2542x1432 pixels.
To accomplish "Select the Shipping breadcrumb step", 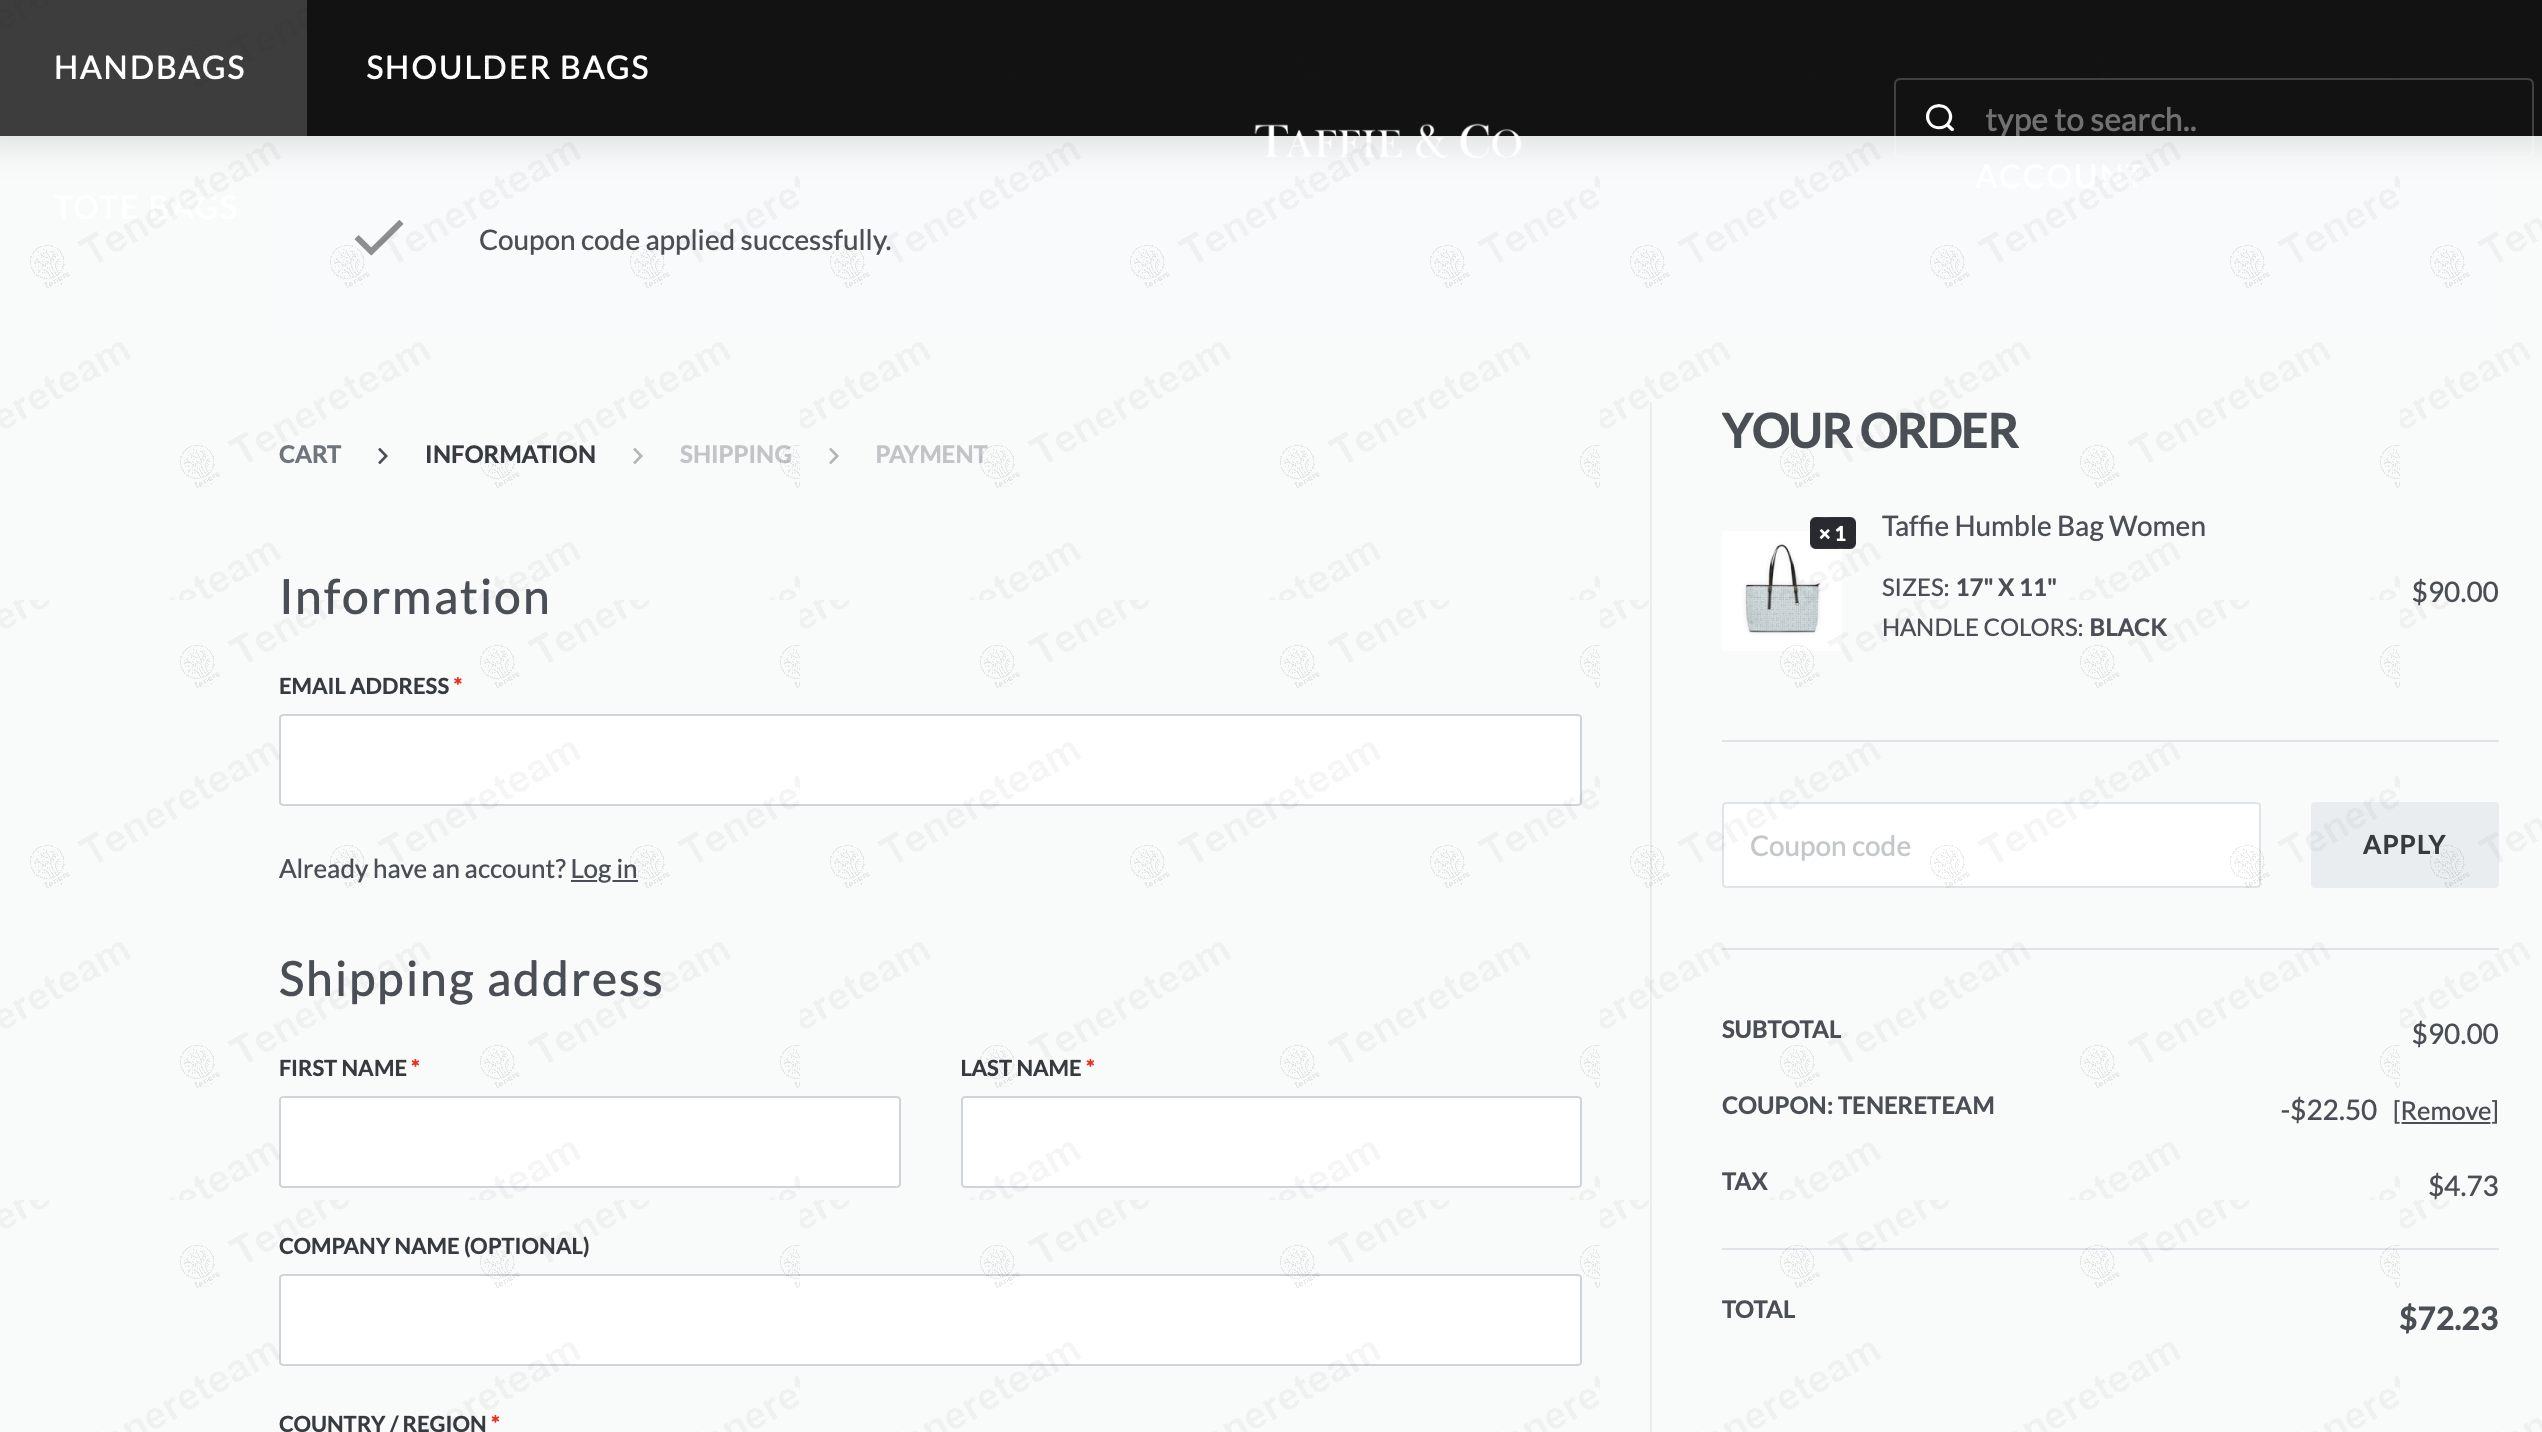I will click(x=736, y=454).
